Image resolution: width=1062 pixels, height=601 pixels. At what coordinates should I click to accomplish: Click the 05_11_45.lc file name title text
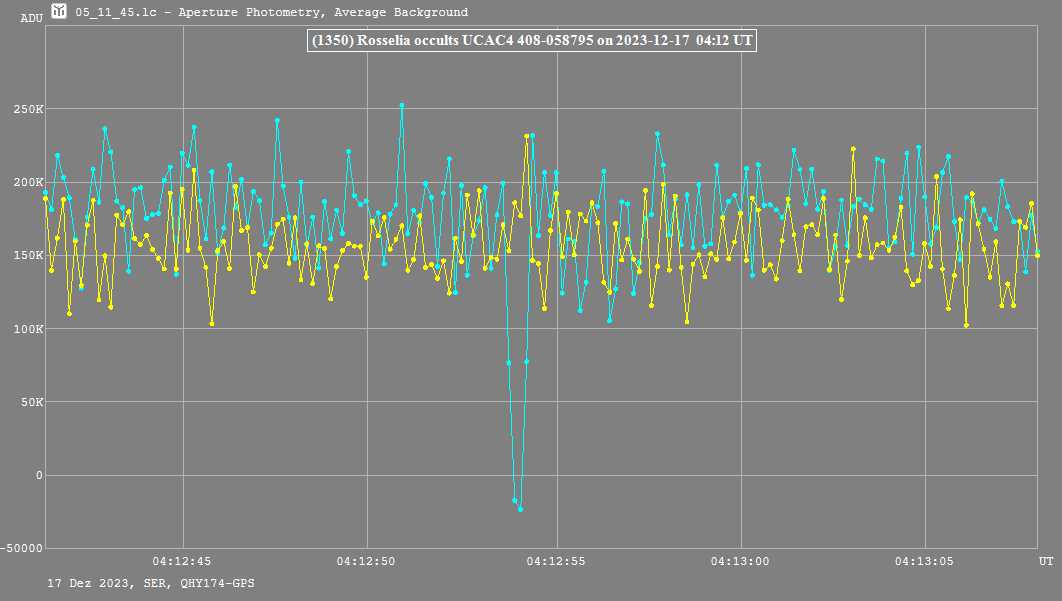pos(271,13)
